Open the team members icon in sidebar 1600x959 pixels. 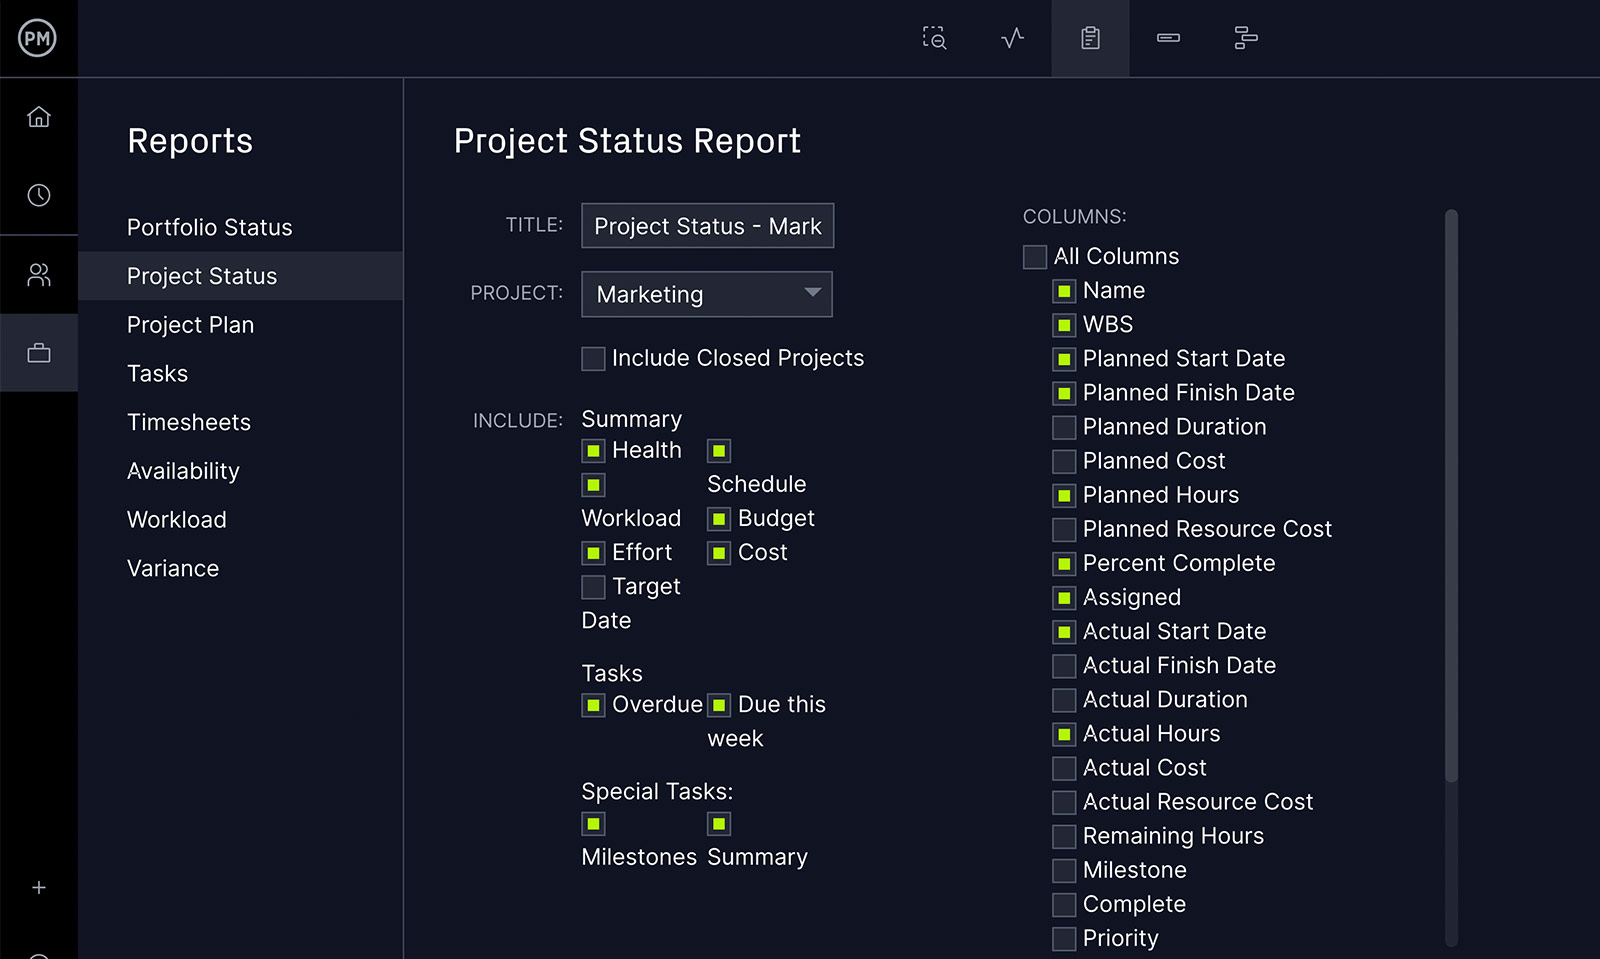pyautogui.click(x=39, y=274)
